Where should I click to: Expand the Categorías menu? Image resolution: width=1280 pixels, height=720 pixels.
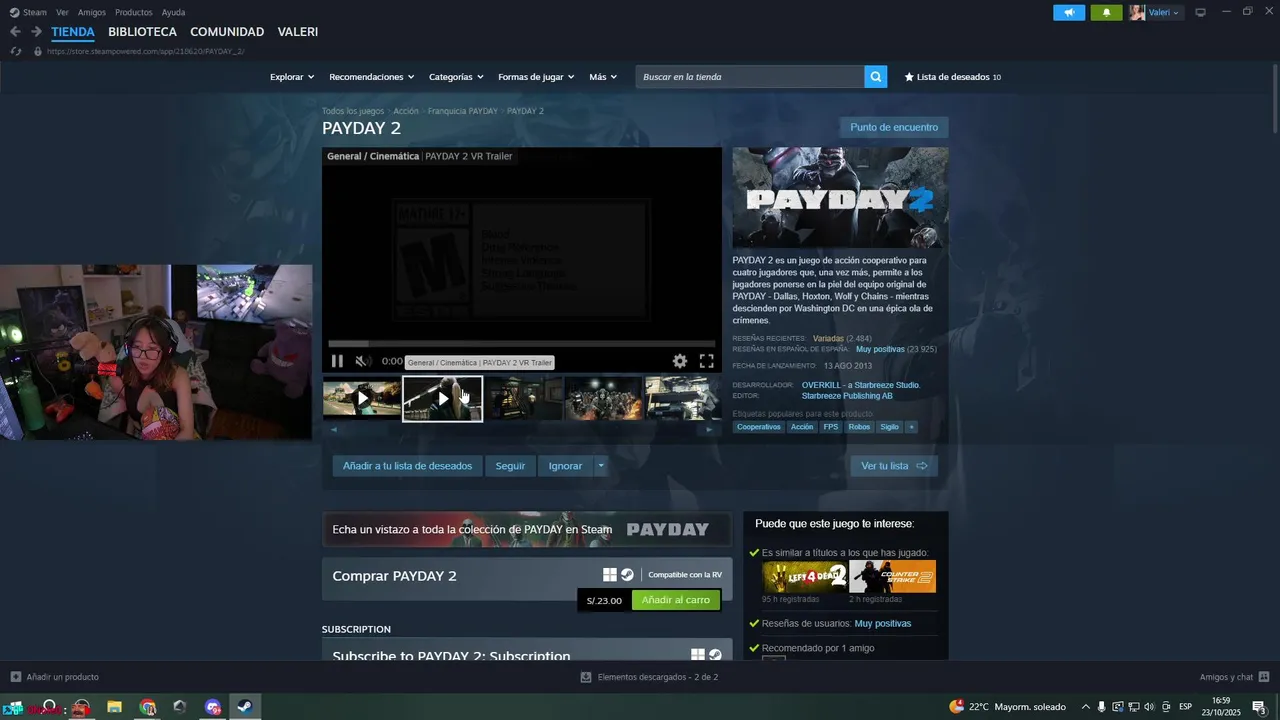(x=456, y=77)
